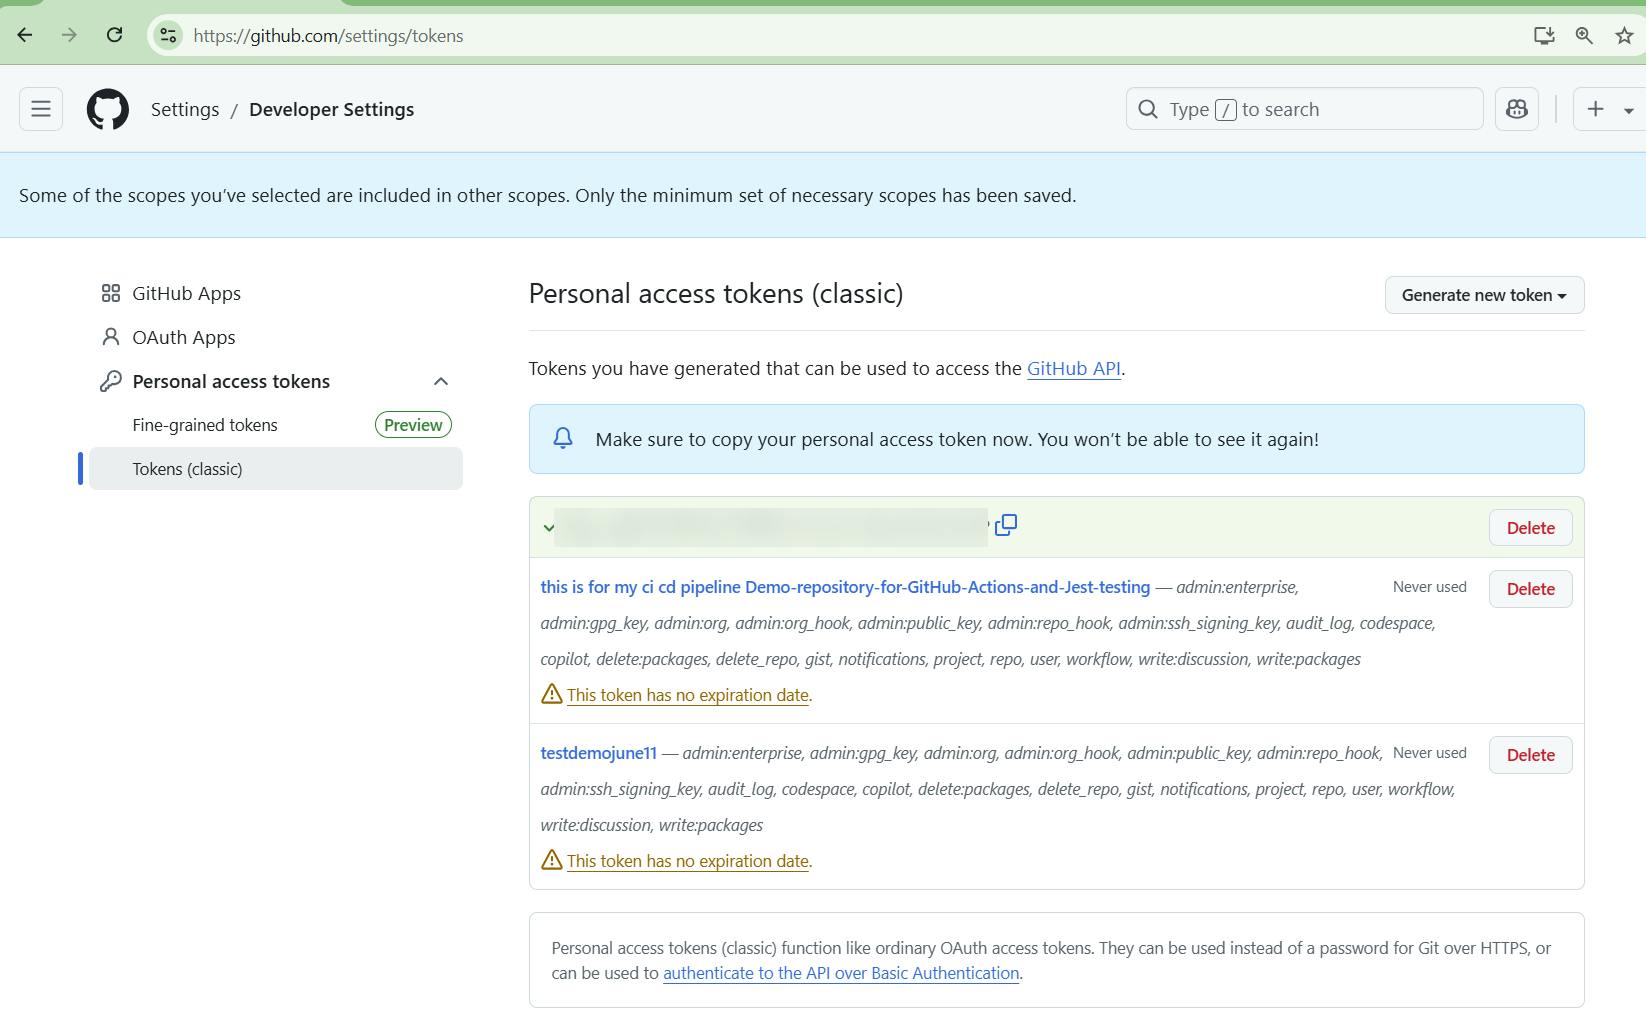This screenshot has height=1035, width=1646.
Task: Go to the GitHub homepage via Octocat logo
Action: [x=108, y=109]
